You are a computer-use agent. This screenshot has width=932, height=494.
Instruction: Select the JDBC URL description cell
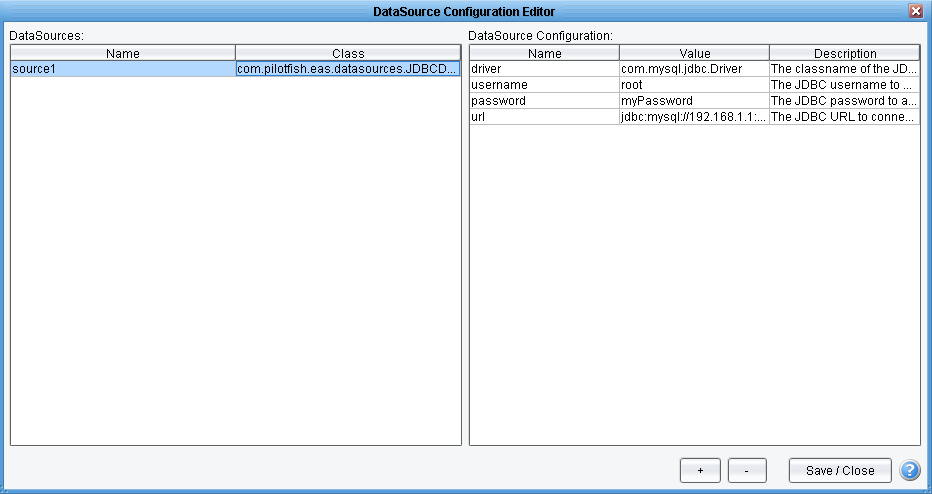[x=845, y=117]
